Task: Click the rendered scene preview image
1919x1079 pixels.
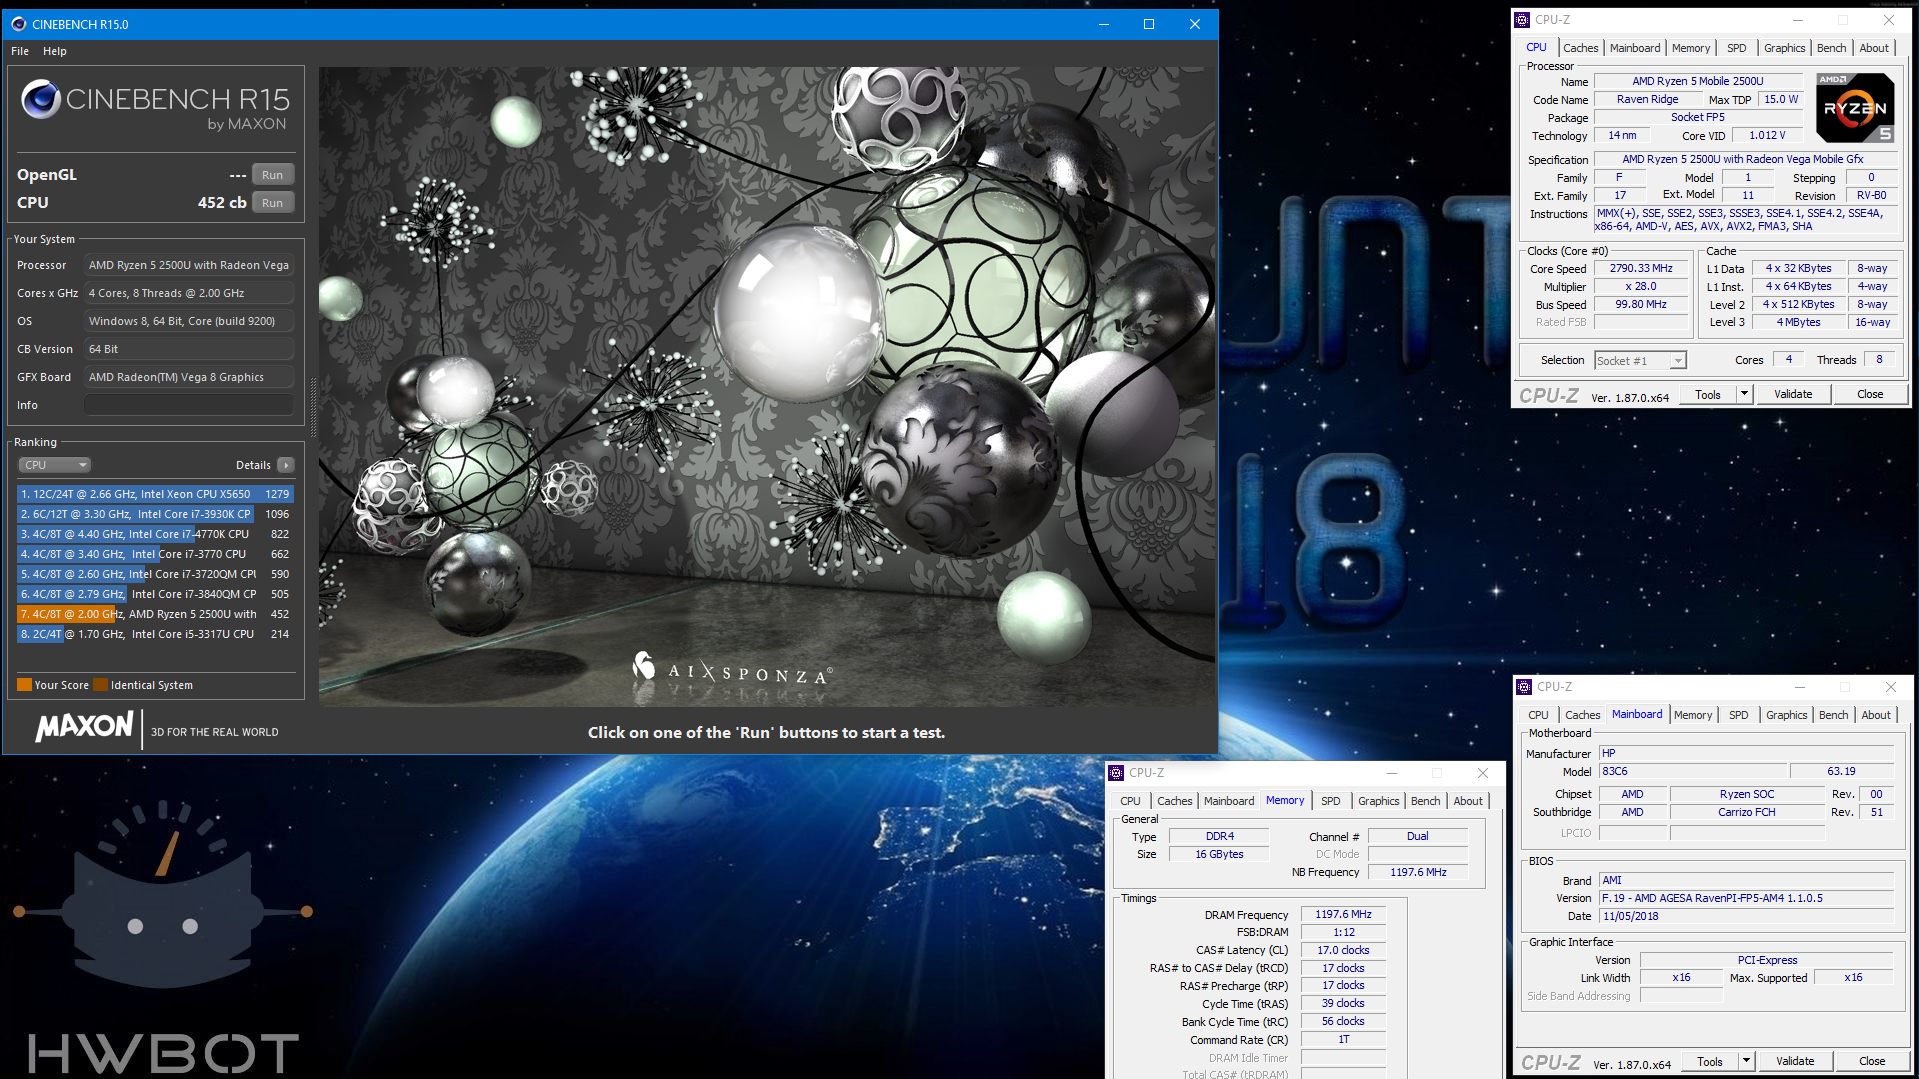Action: 767,387
